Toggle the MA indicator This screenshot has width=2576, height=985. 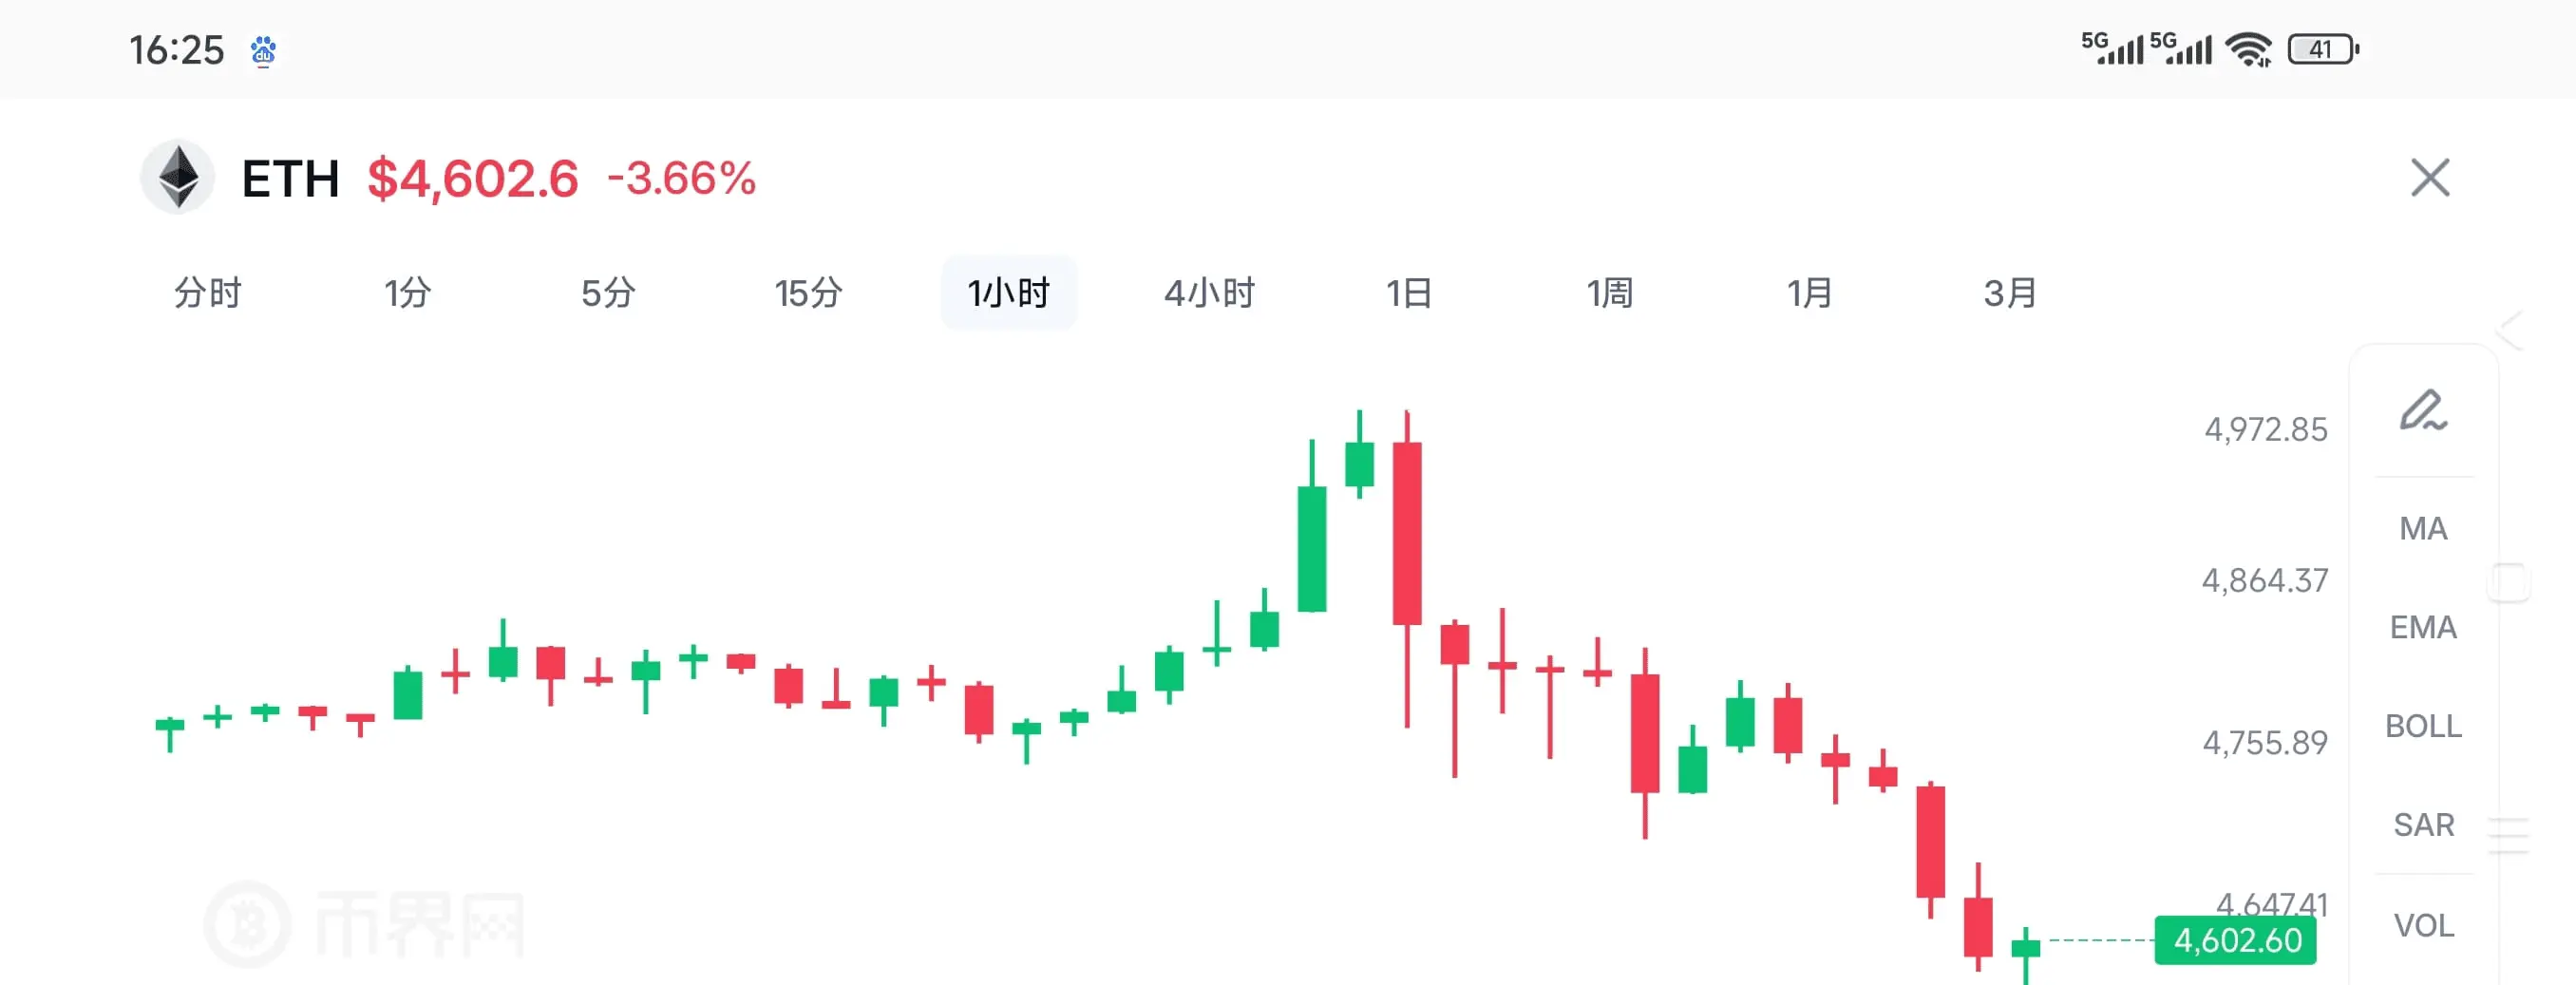pos(2423,528)
